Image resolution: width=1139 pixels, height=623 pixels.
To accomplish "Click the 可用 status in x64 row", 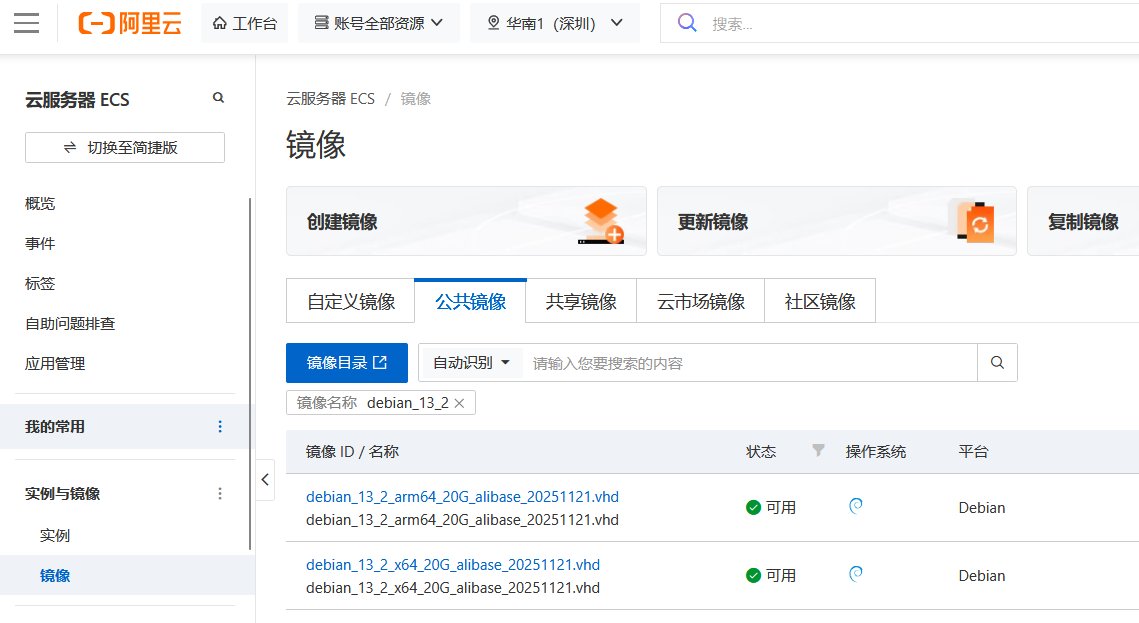I will pyautogui.click(x=771, y=576).
